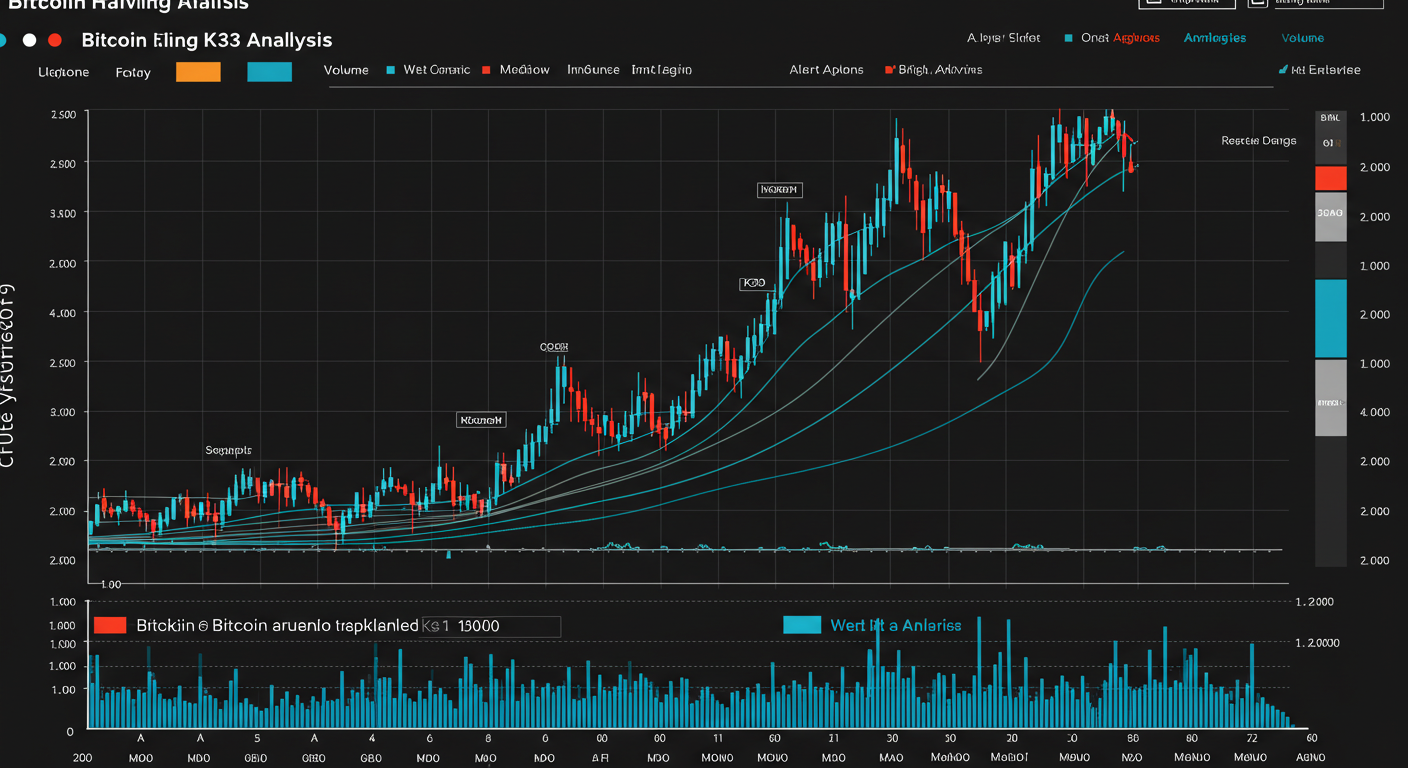Click the 'NKXRH' chart annotation box
This screenshot has width=1408, height=768.
click(x=779, y=189)
